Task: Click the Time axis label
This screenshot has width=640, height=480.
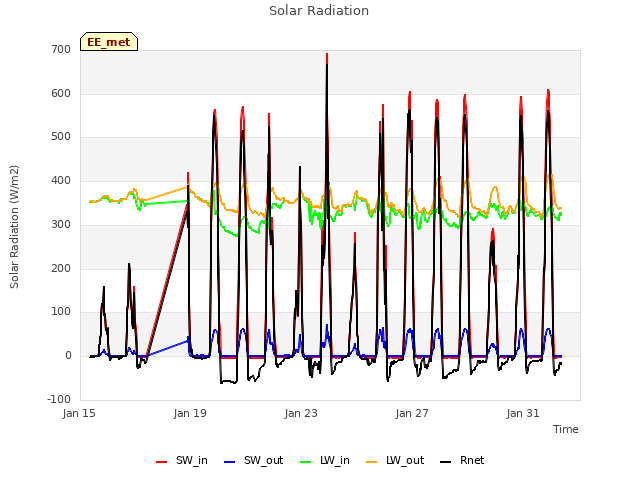Action: (566, 429)
